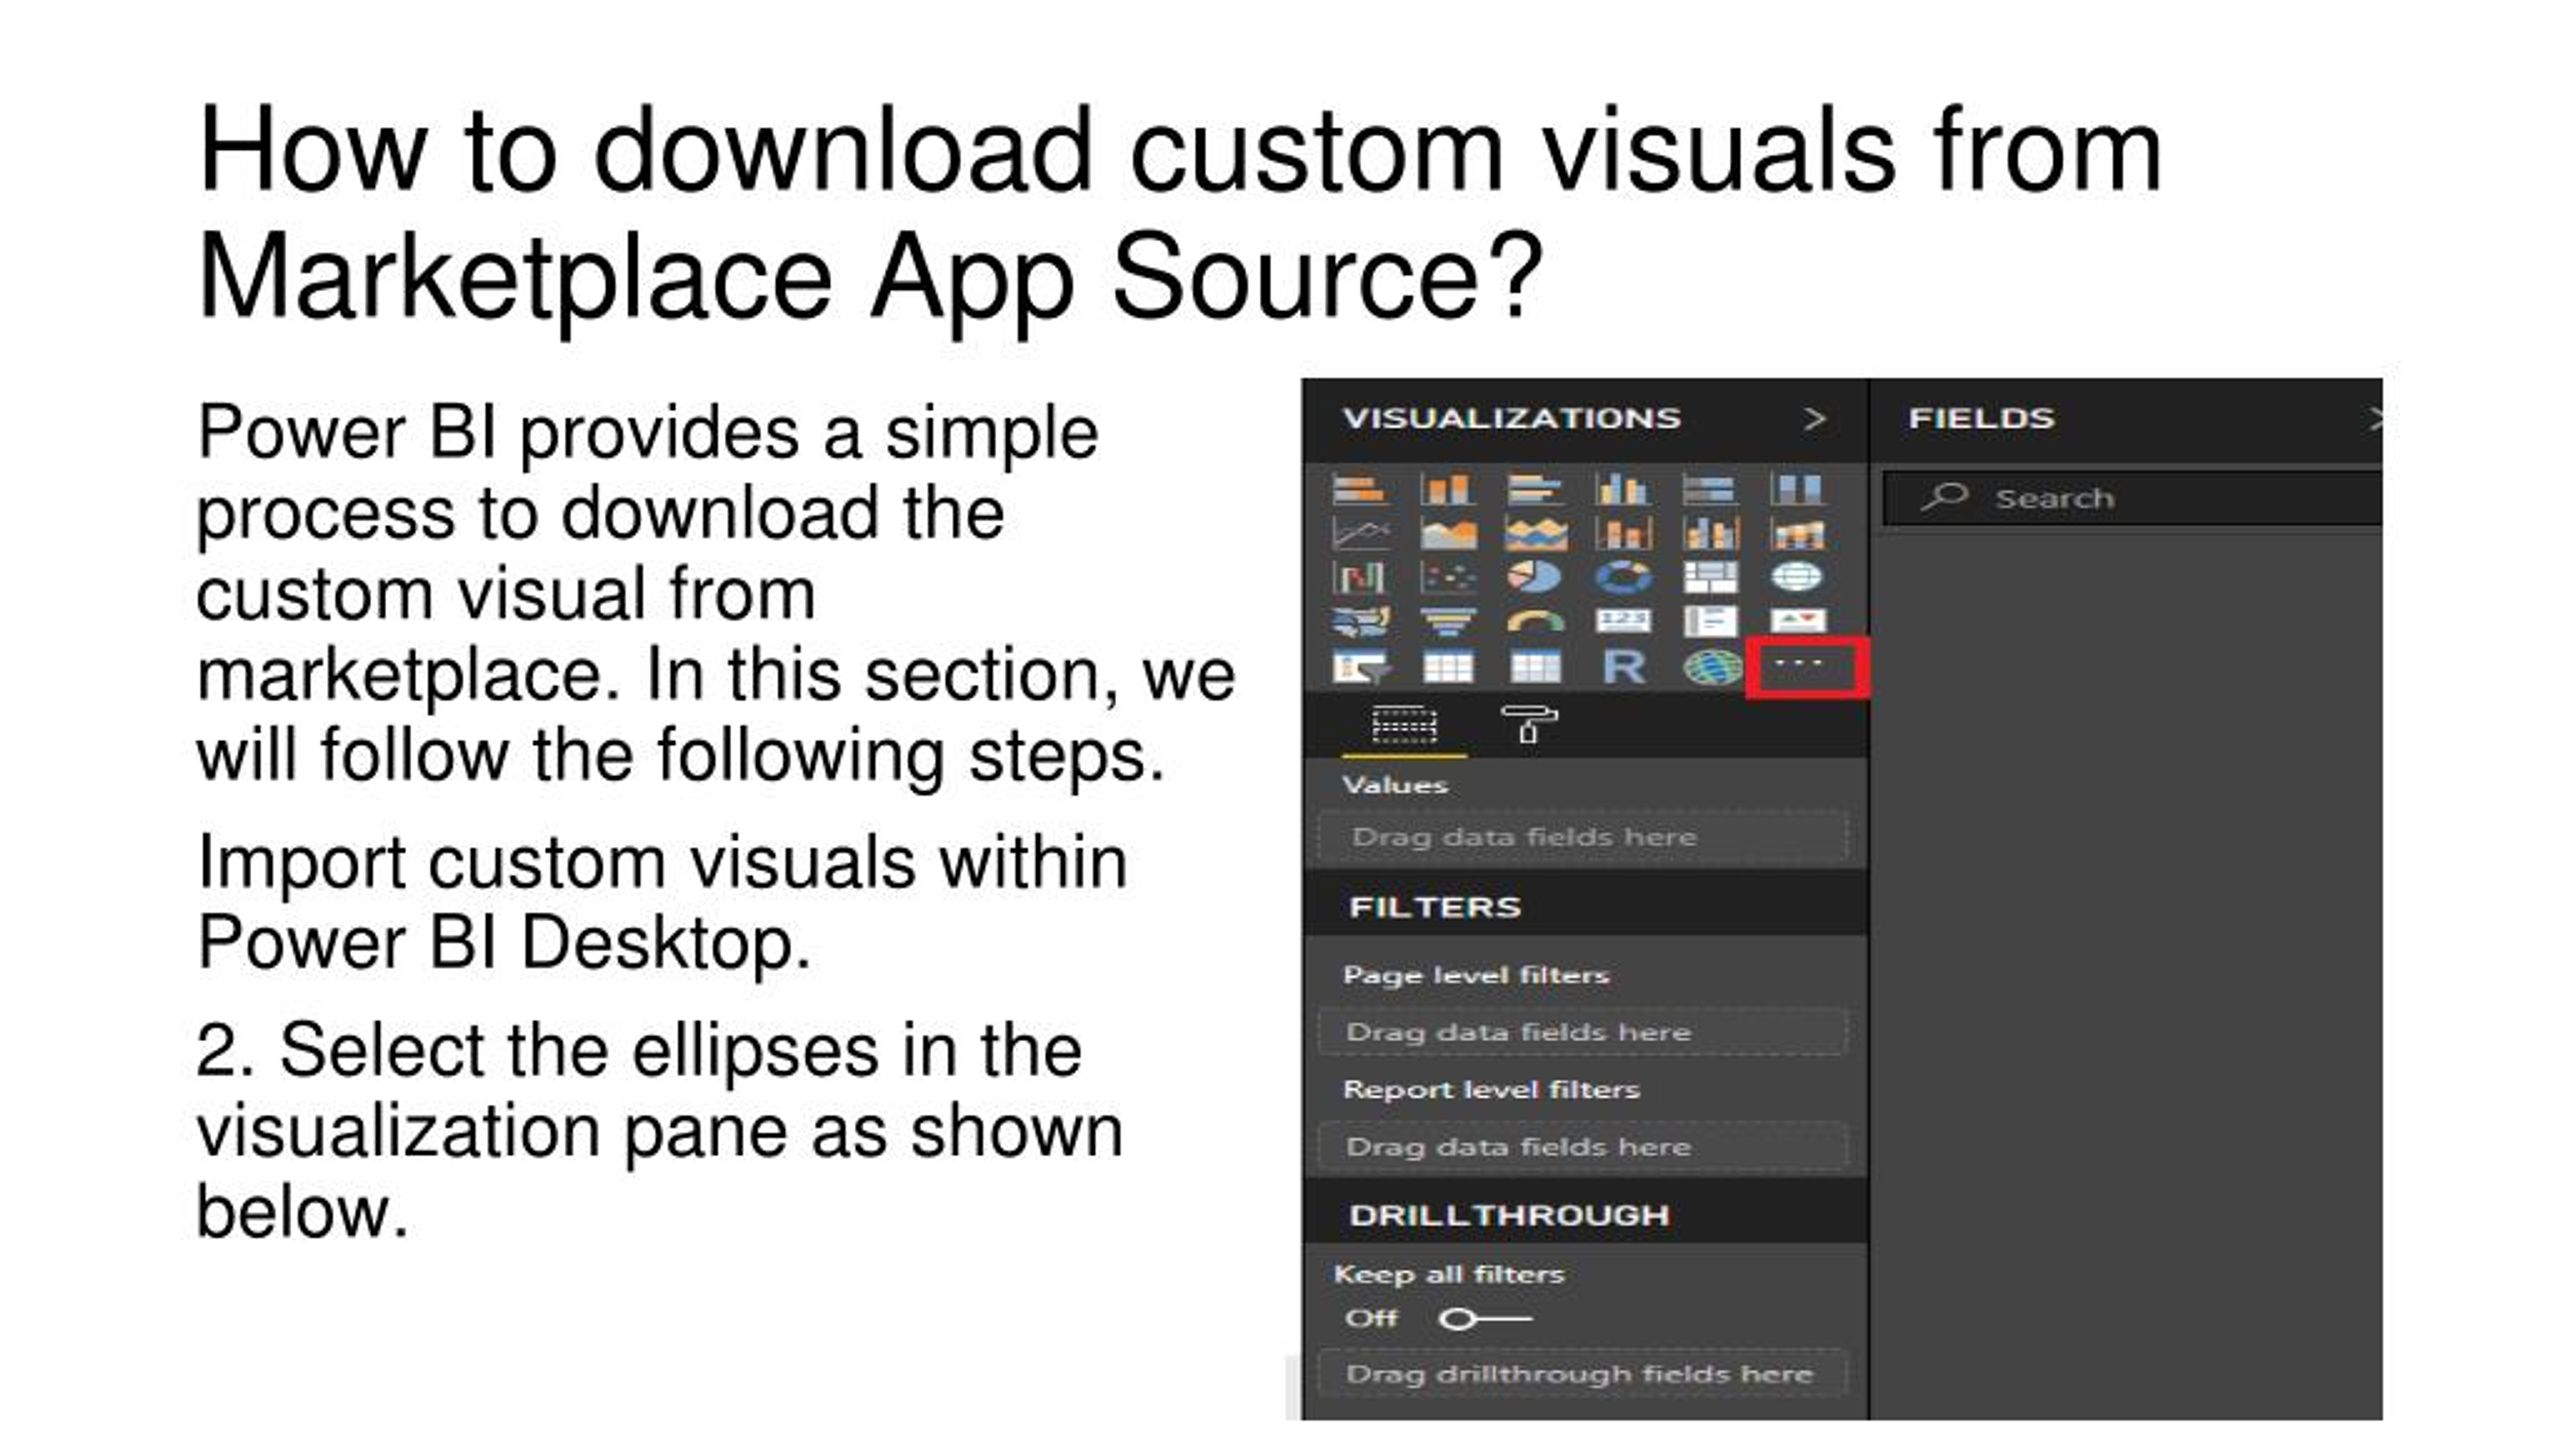Click the Page level filters drop well
The height and width of the screenshot is (1440, 2560).
(x=1583, y=1031)
